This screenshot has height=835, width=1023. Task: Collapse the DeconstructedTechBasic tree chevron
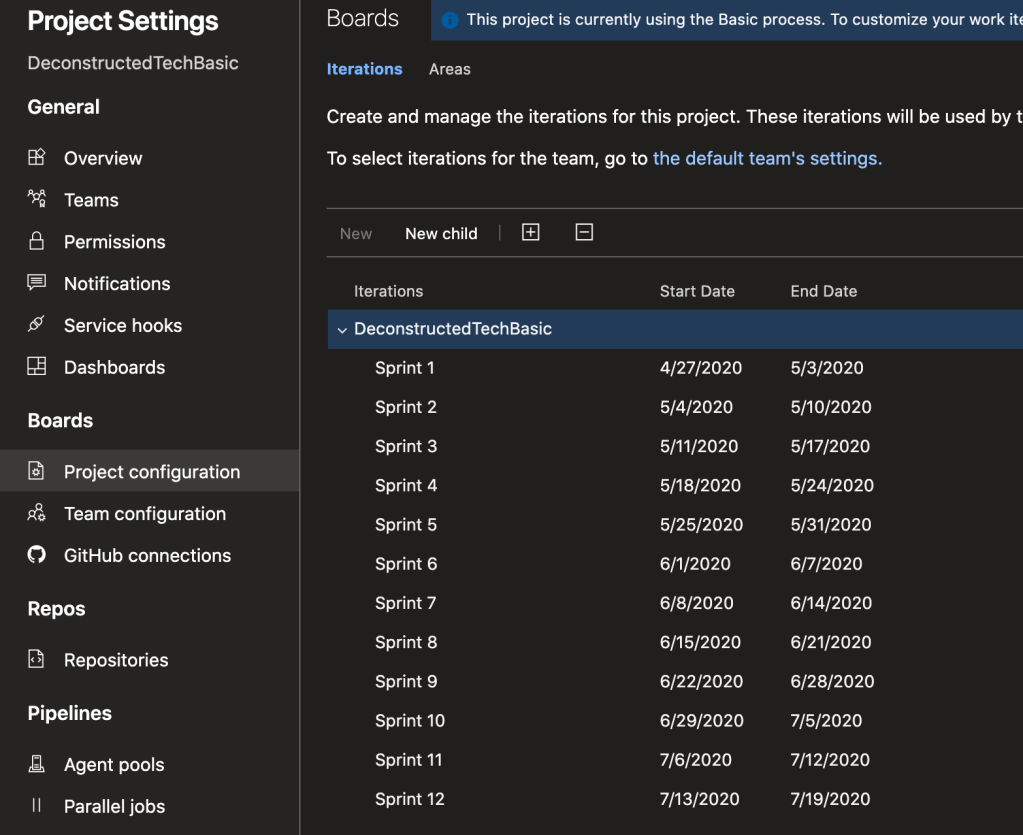click(x=342, y=330)
